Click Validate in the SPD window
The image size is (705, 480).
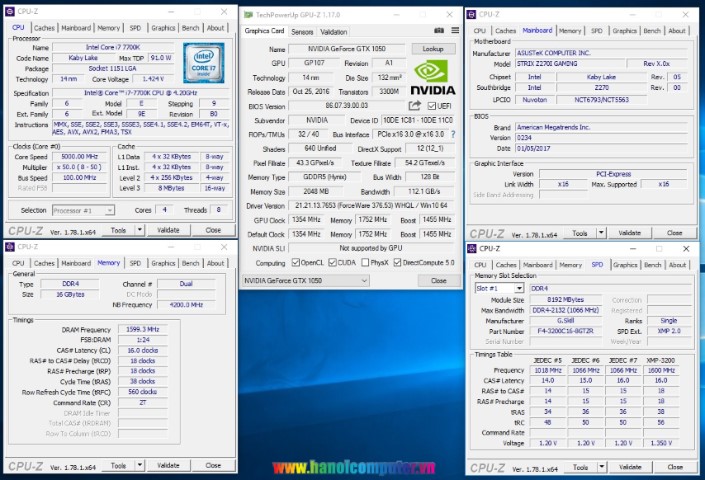[x=630, y=467]
